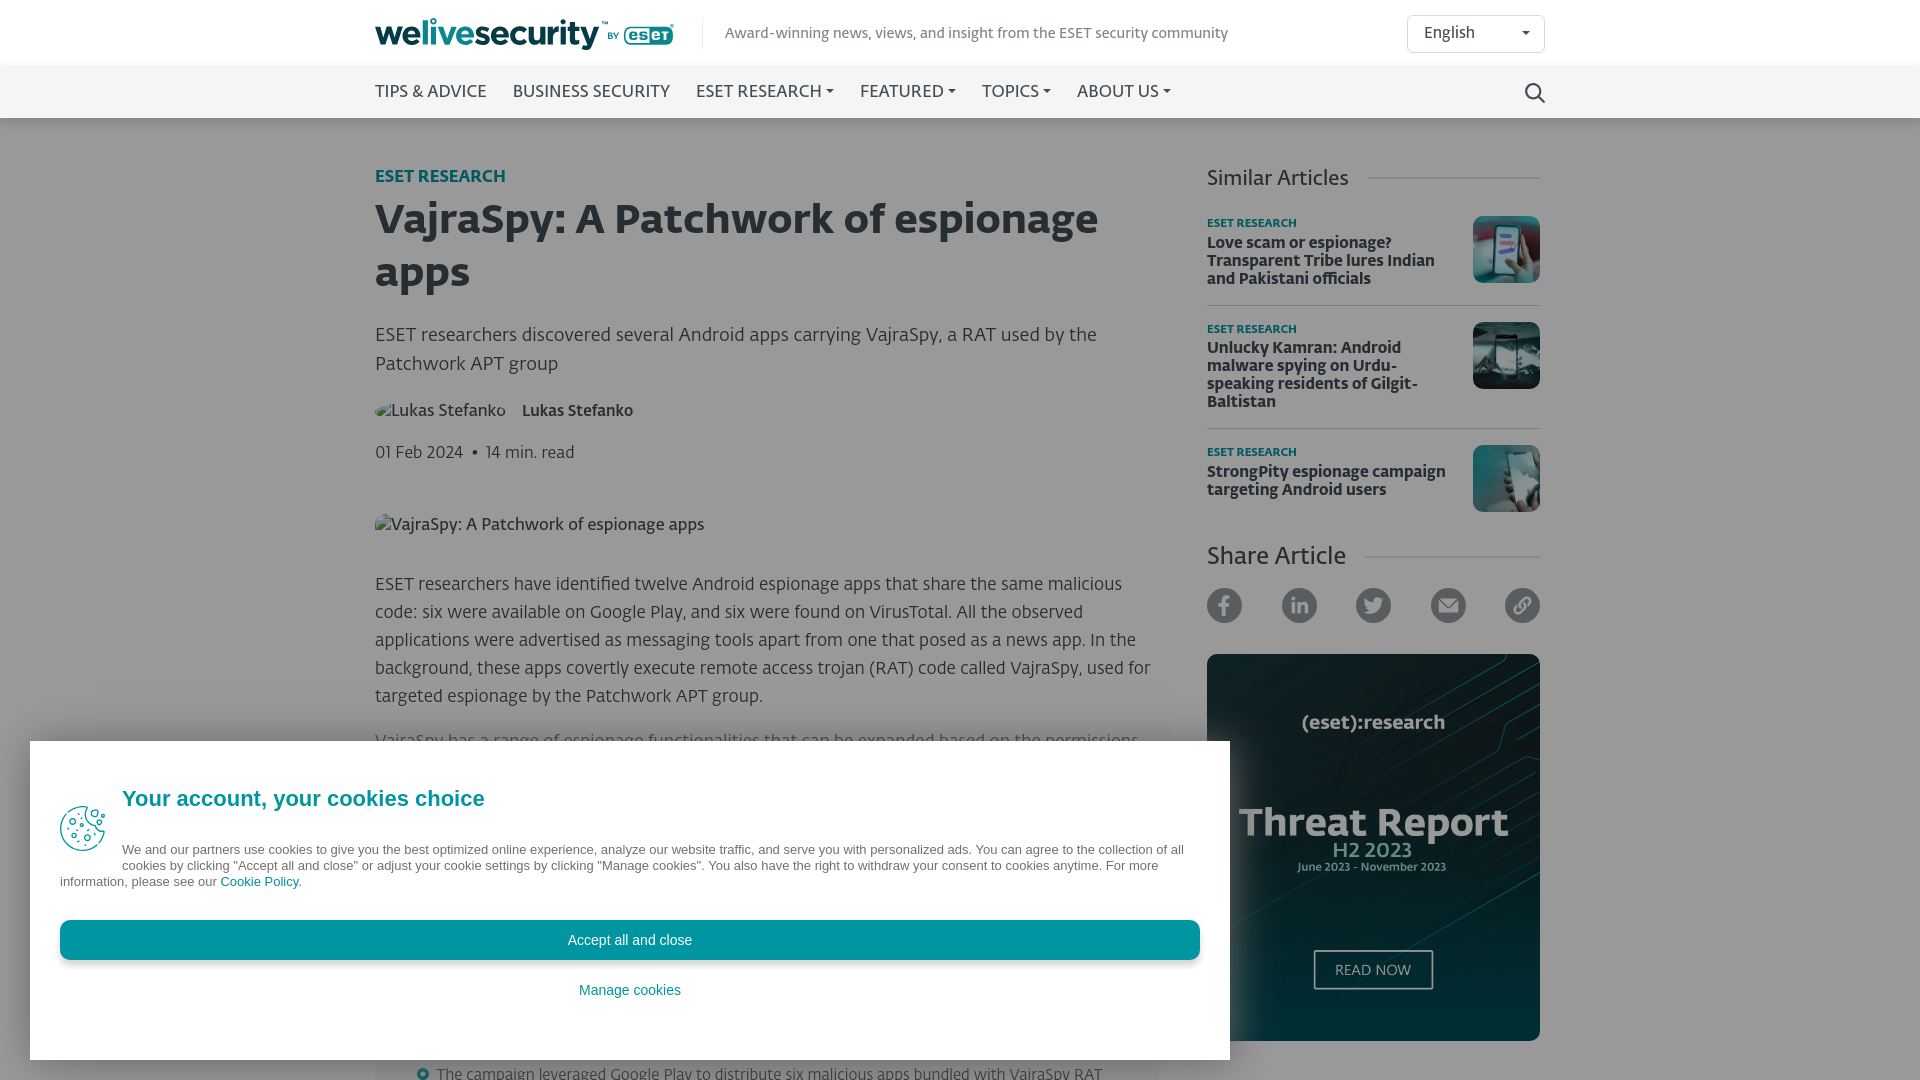Click TIPS & ADVICE menu item
The width and height of the screenshot is (1920, 1080).
point(430,92)
